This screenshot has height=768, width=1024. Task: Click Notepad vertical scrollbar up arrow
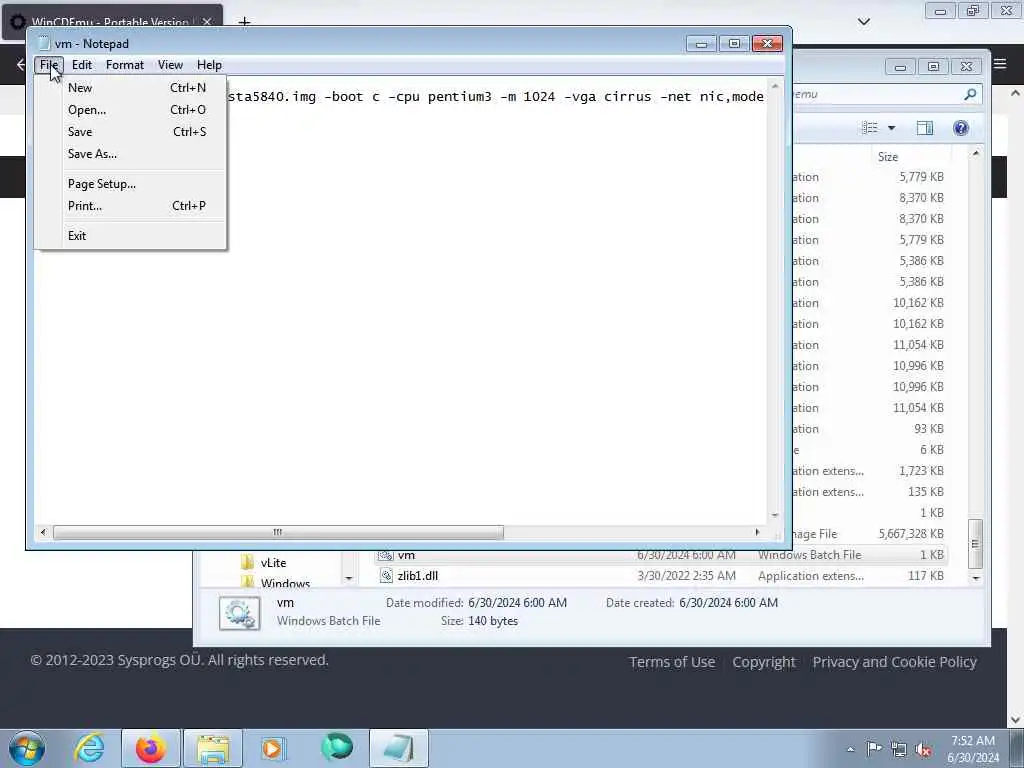[x=775, y=86]
